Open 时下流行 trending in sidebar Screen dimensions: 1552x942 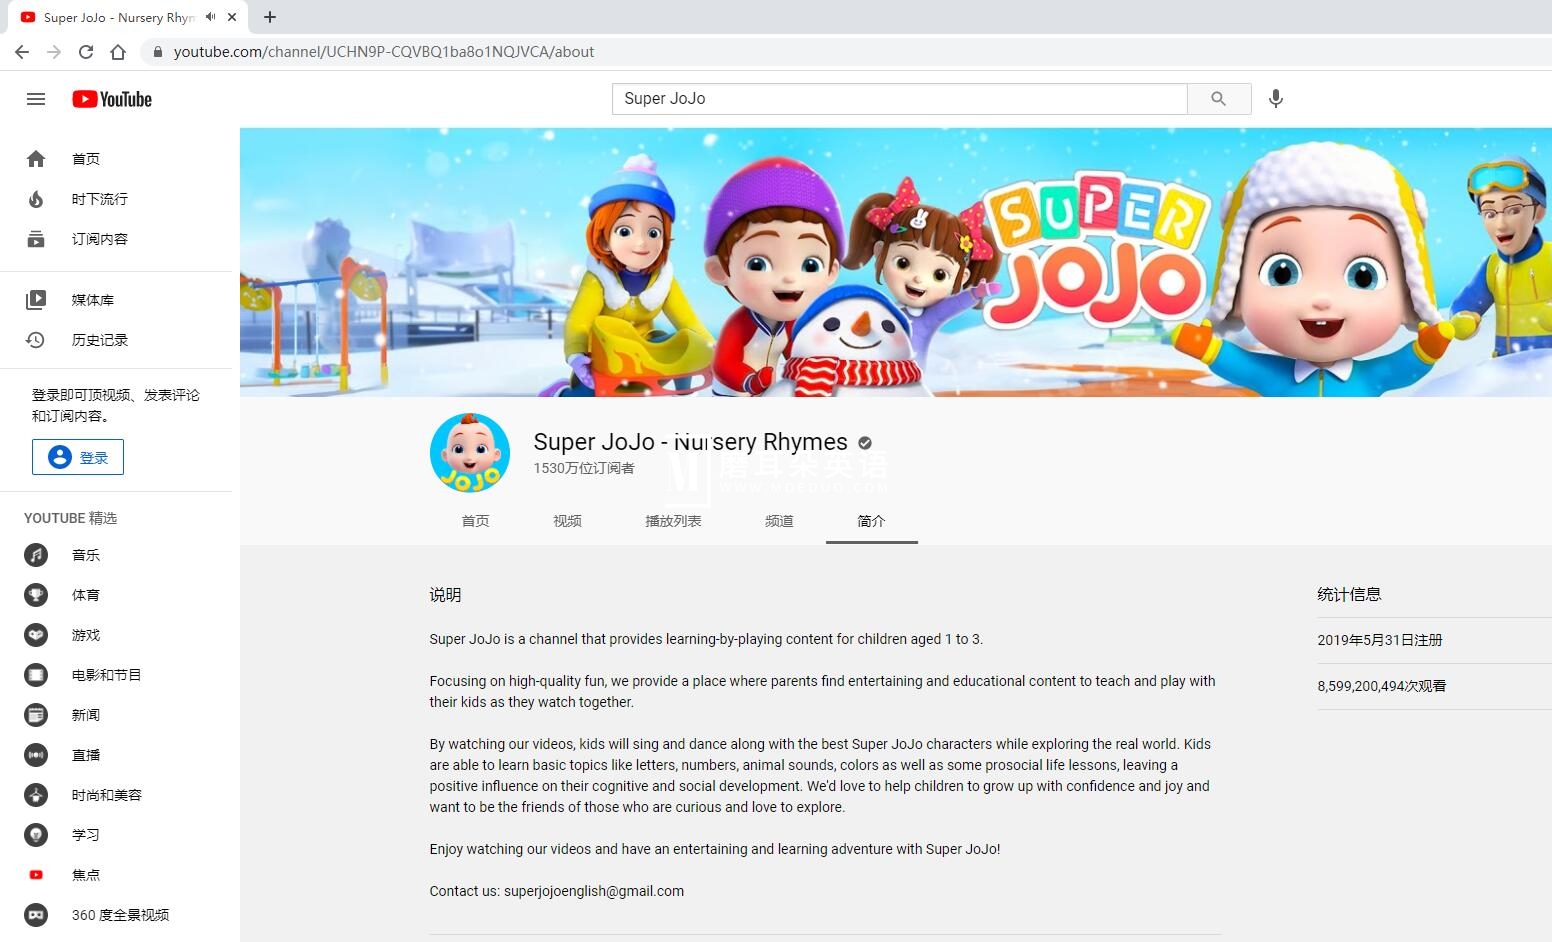(99, 199)
